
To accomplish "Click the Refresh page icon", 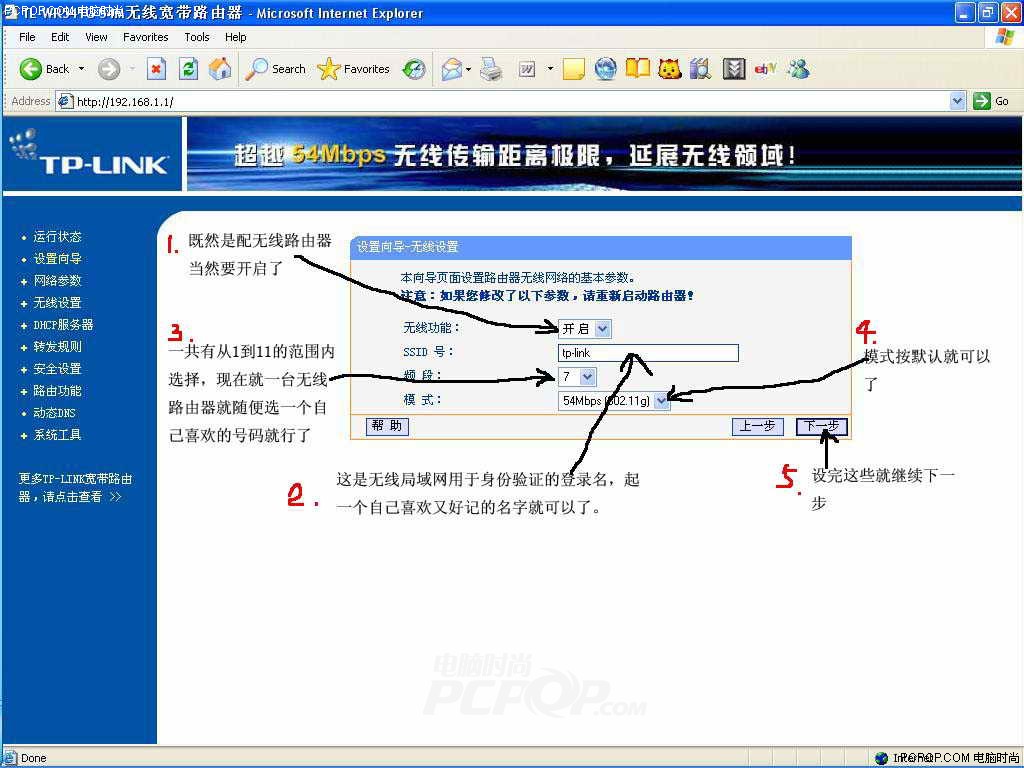I will coord(188,69).
